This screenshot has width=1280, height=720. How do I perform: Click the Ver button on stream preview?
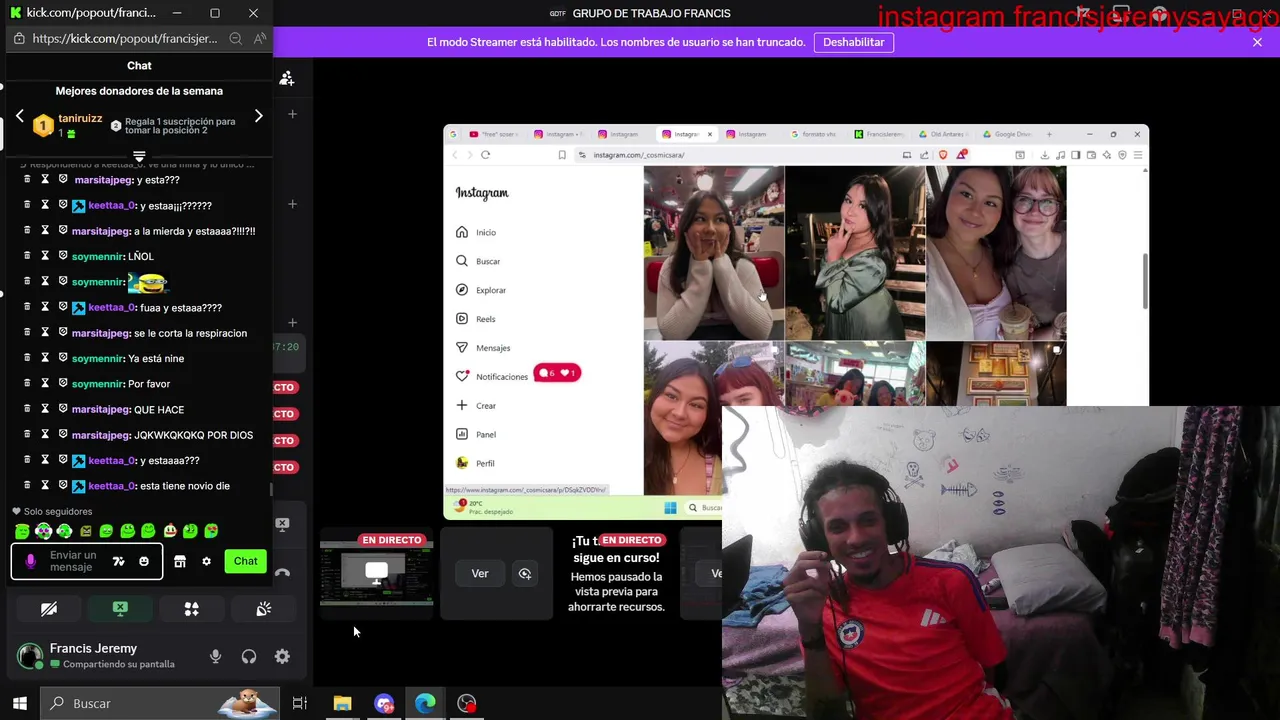480,573
